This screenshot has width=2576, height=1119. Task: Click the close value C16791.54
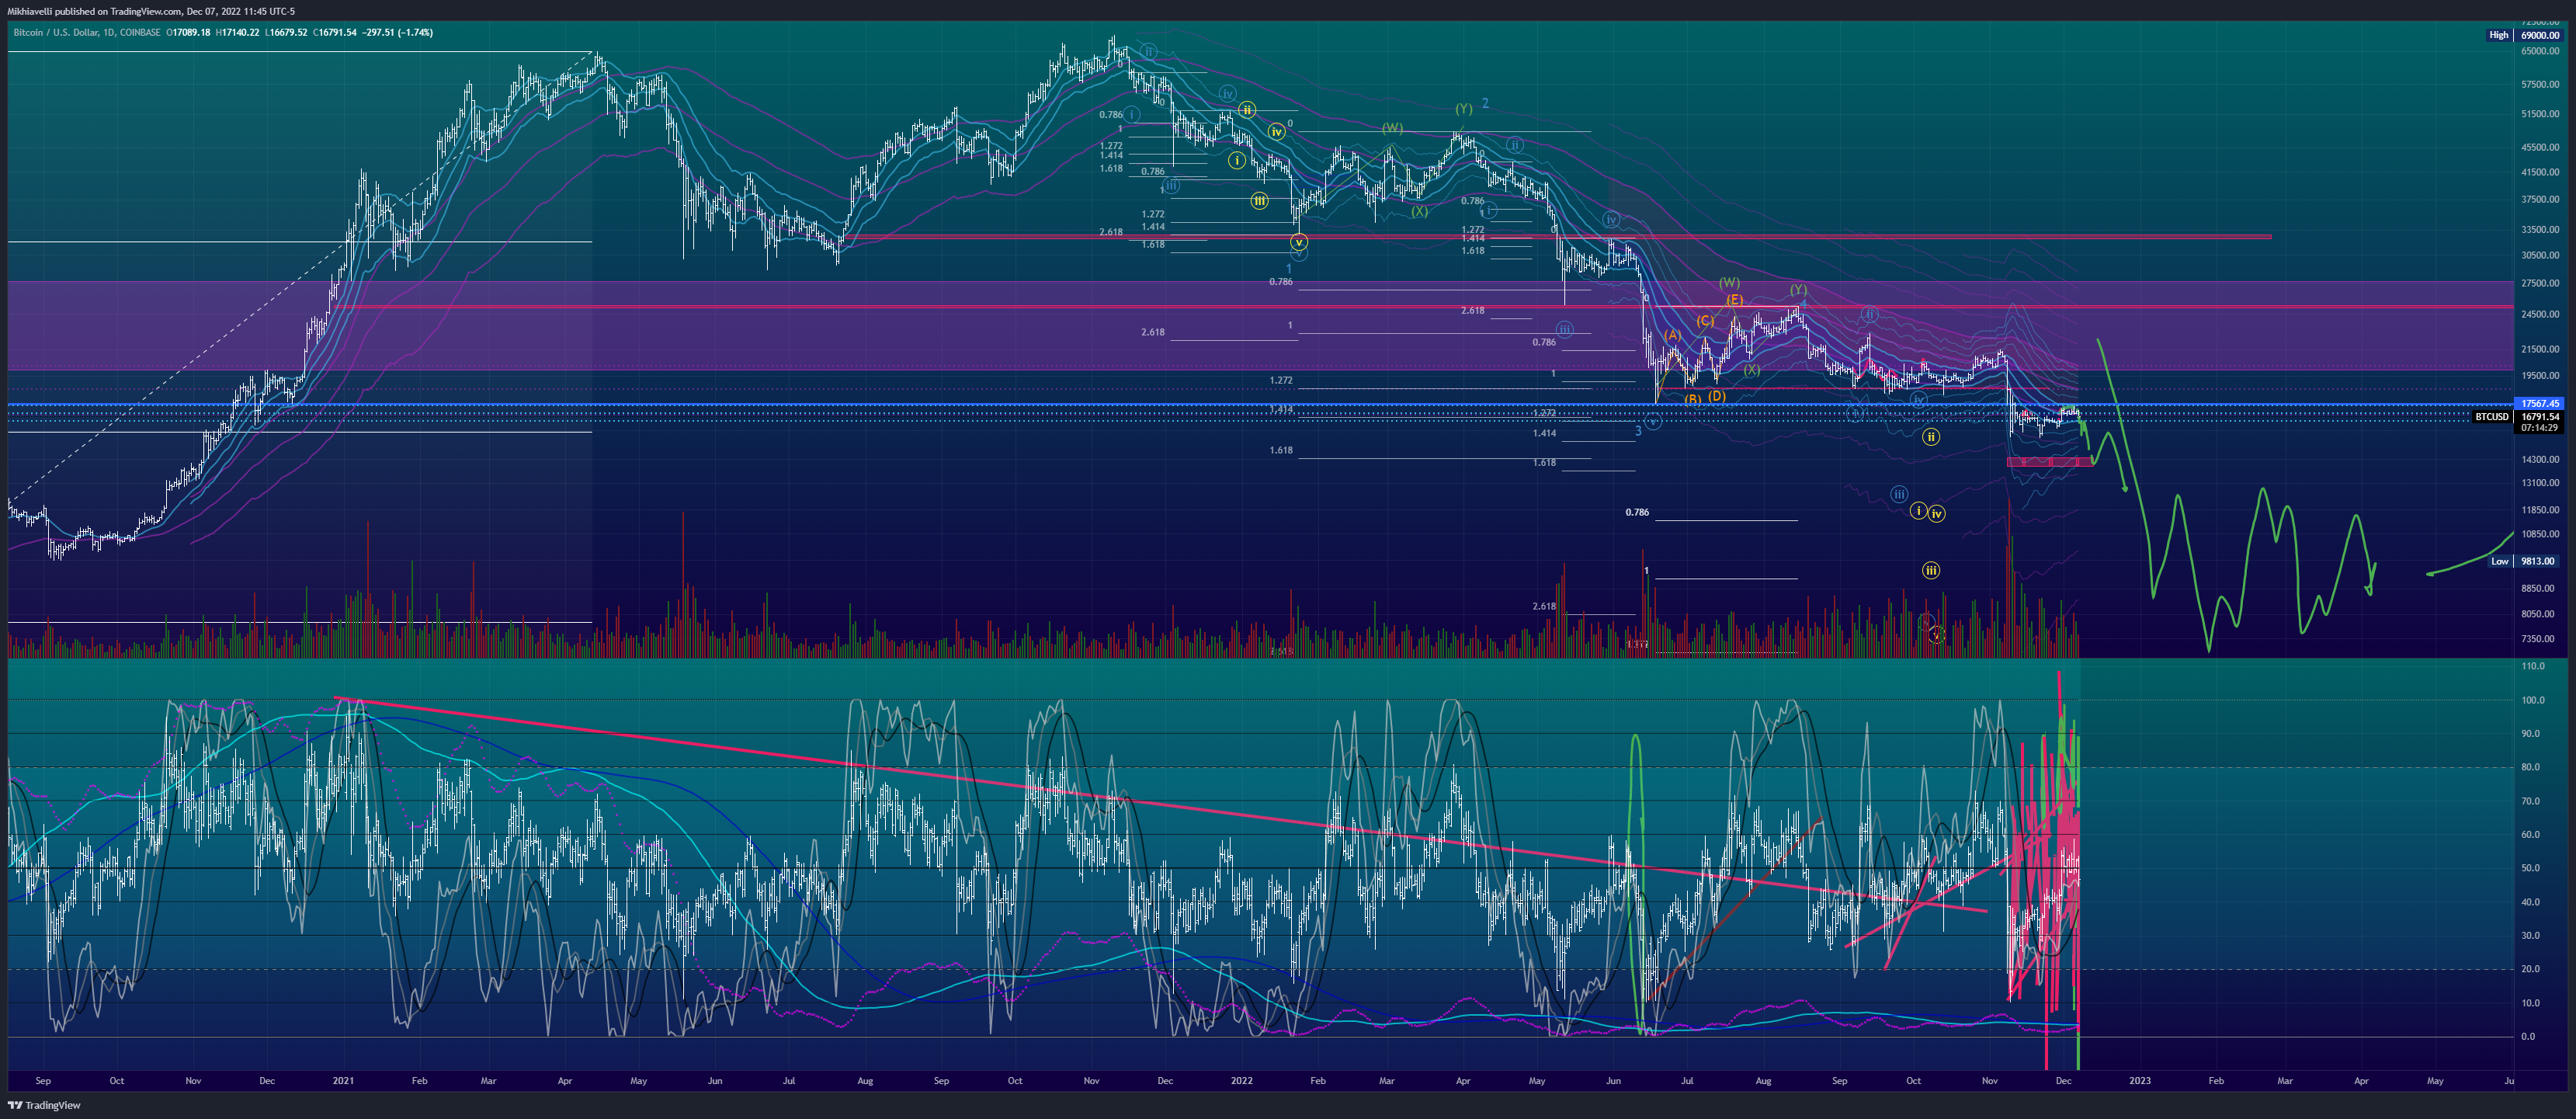coord(335,32)
